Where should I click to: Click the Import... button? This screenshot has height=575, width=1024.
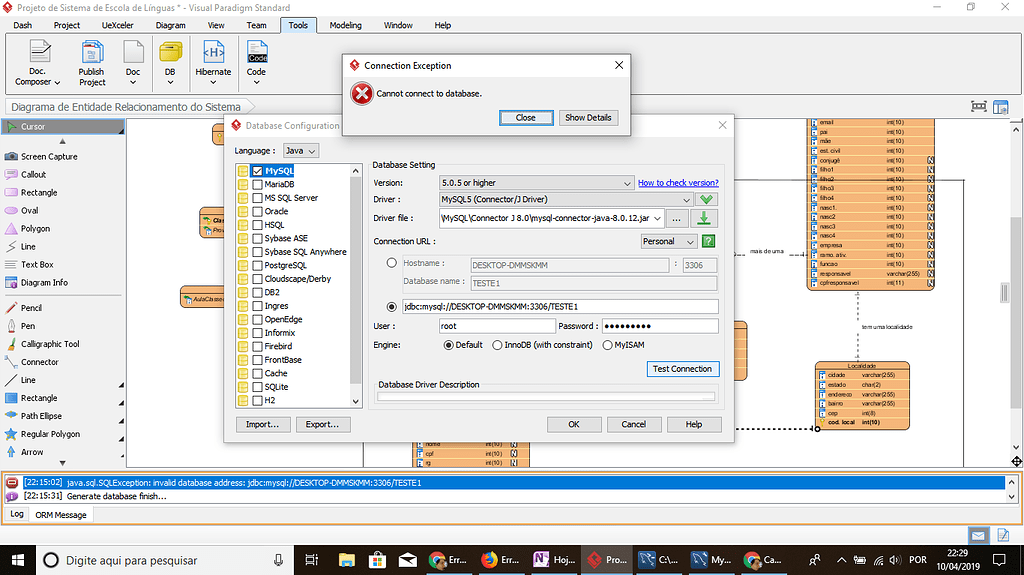point(263,425)
